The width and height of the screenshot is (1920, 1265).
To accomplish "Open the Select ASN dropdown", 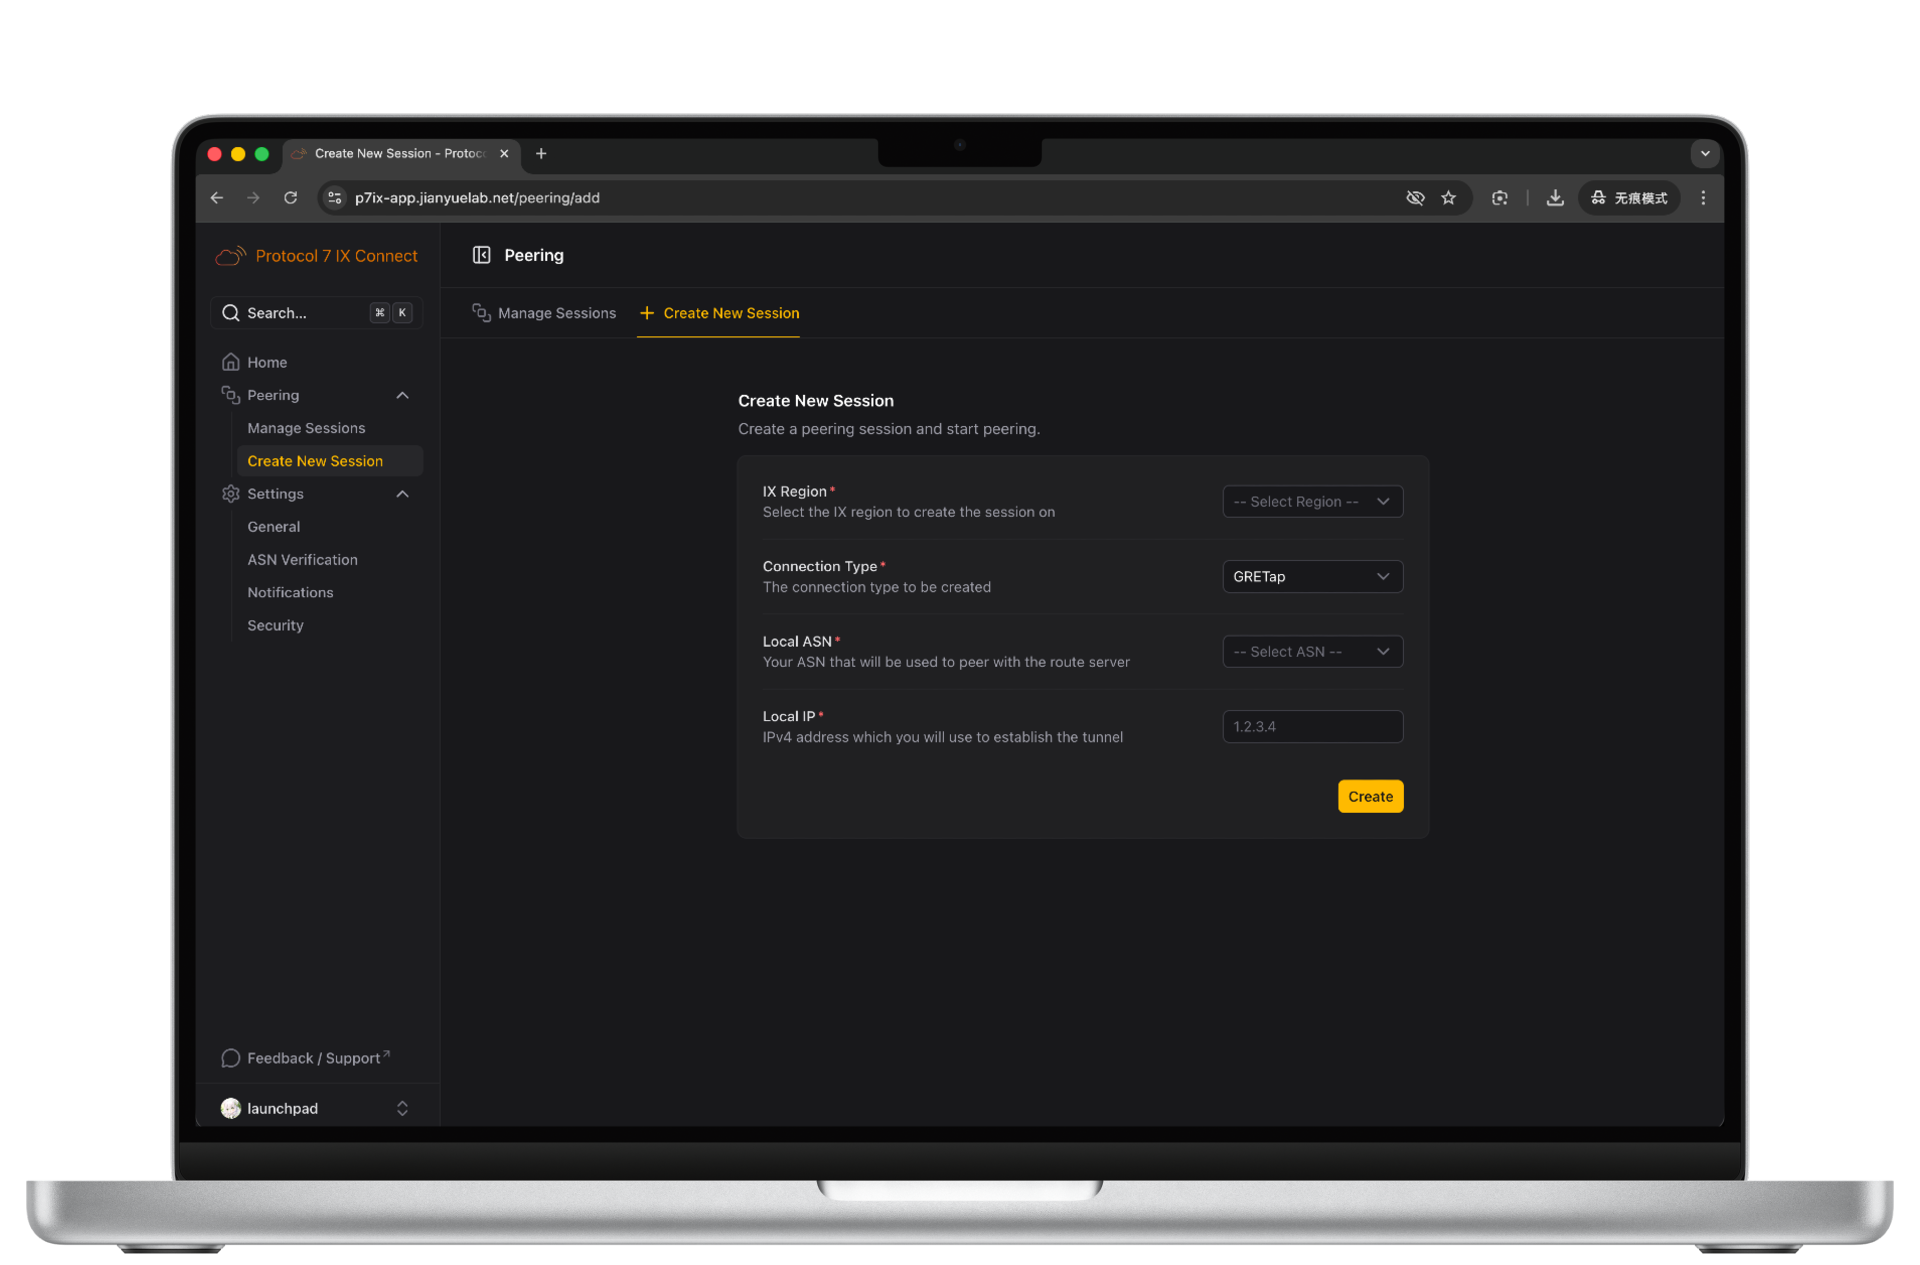I will coord(1312,652).
